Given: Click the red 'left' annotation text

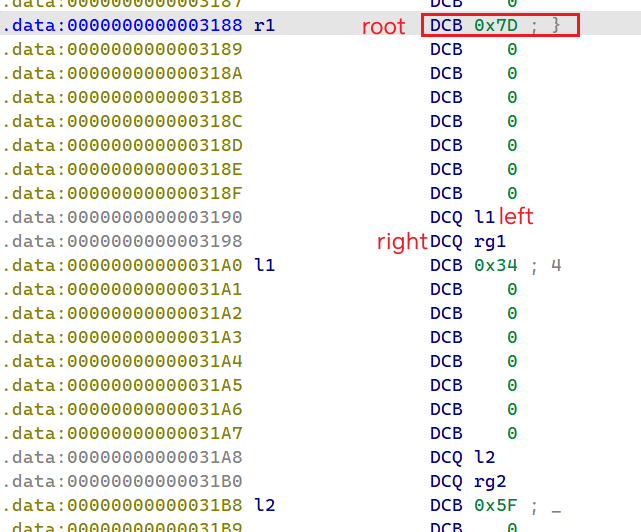Looking at the screenshot, I should (517, 216).
